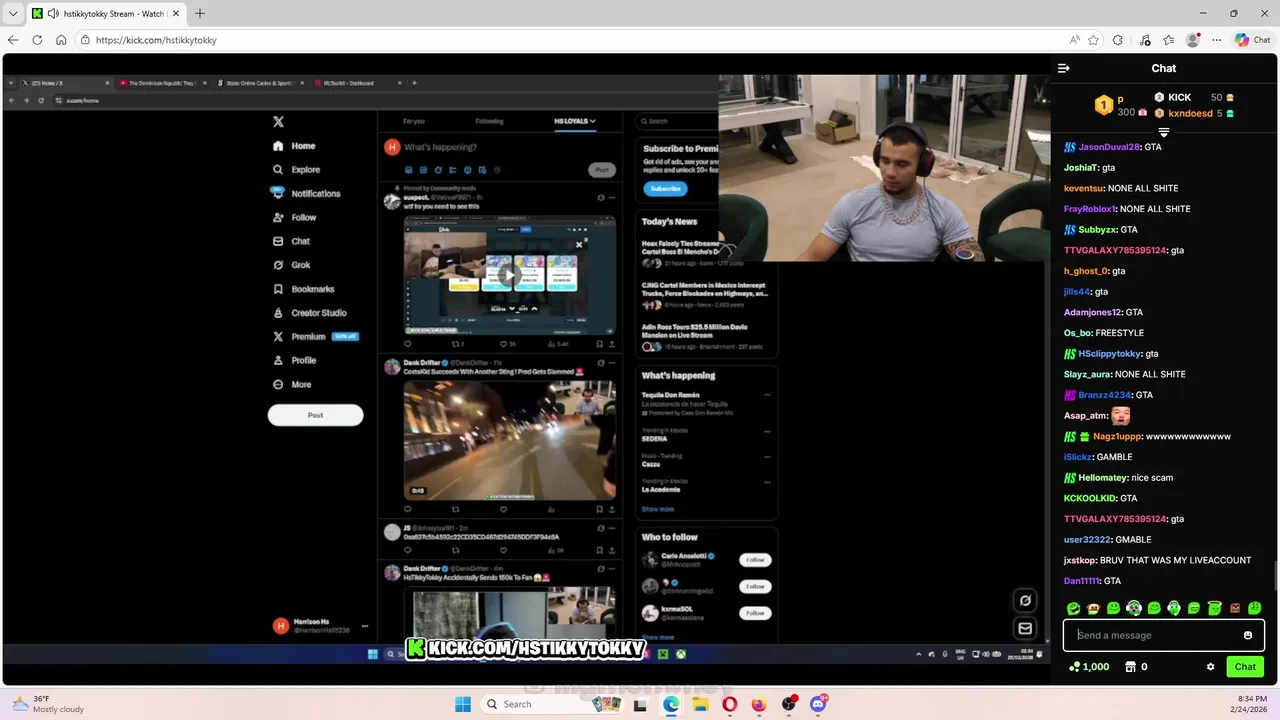Mute audio on the hstikkytokky tab
The width and height of the screenshot is (1280, 720).
click(52, 14)
